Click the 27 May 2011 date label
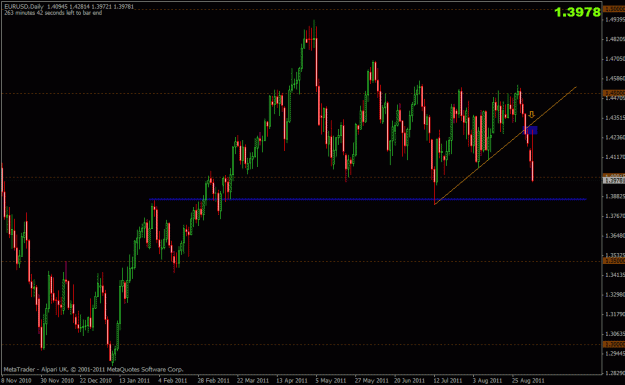This screenshot has width=625, height=385. 371,380
